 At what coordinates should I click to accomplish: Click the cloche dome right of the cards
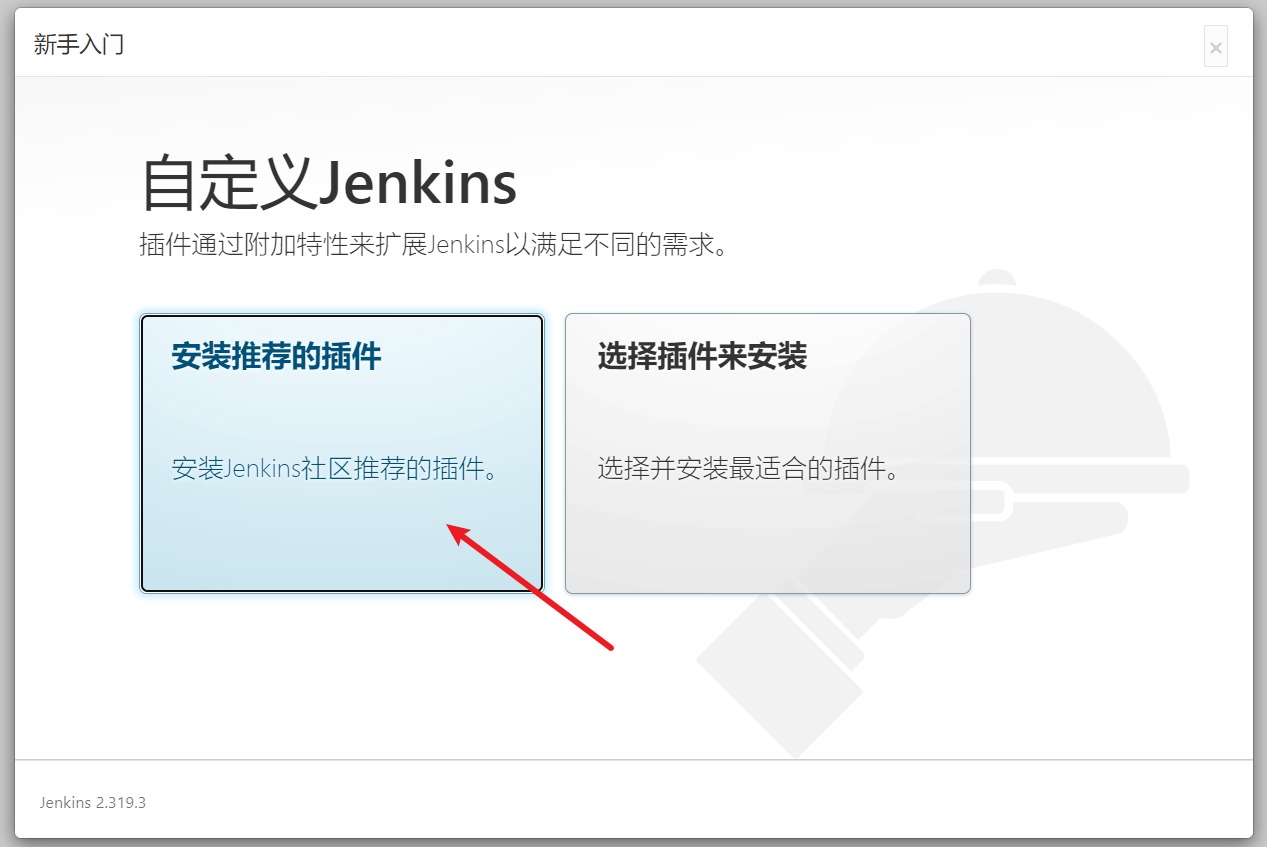coord(1070,380)
